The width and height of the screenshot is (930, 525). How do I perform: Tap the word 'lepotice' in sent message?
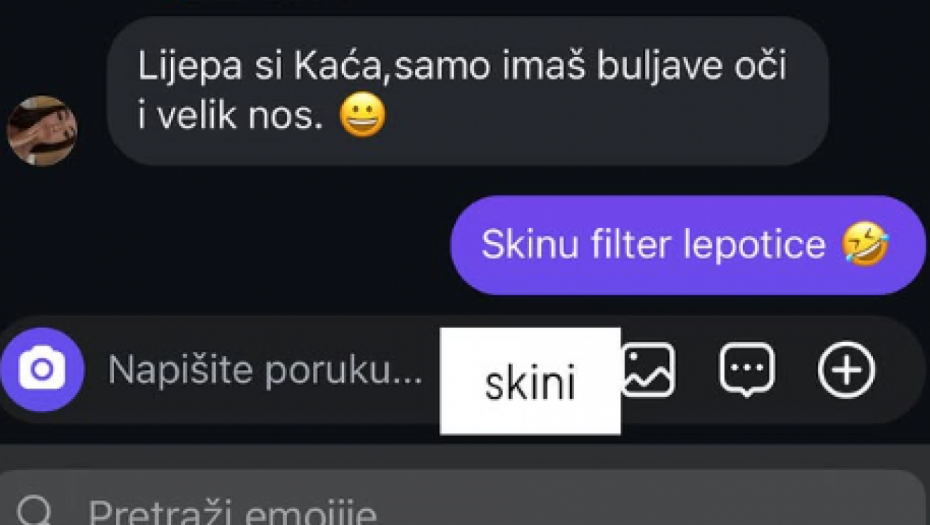click(x=754, y=245)
